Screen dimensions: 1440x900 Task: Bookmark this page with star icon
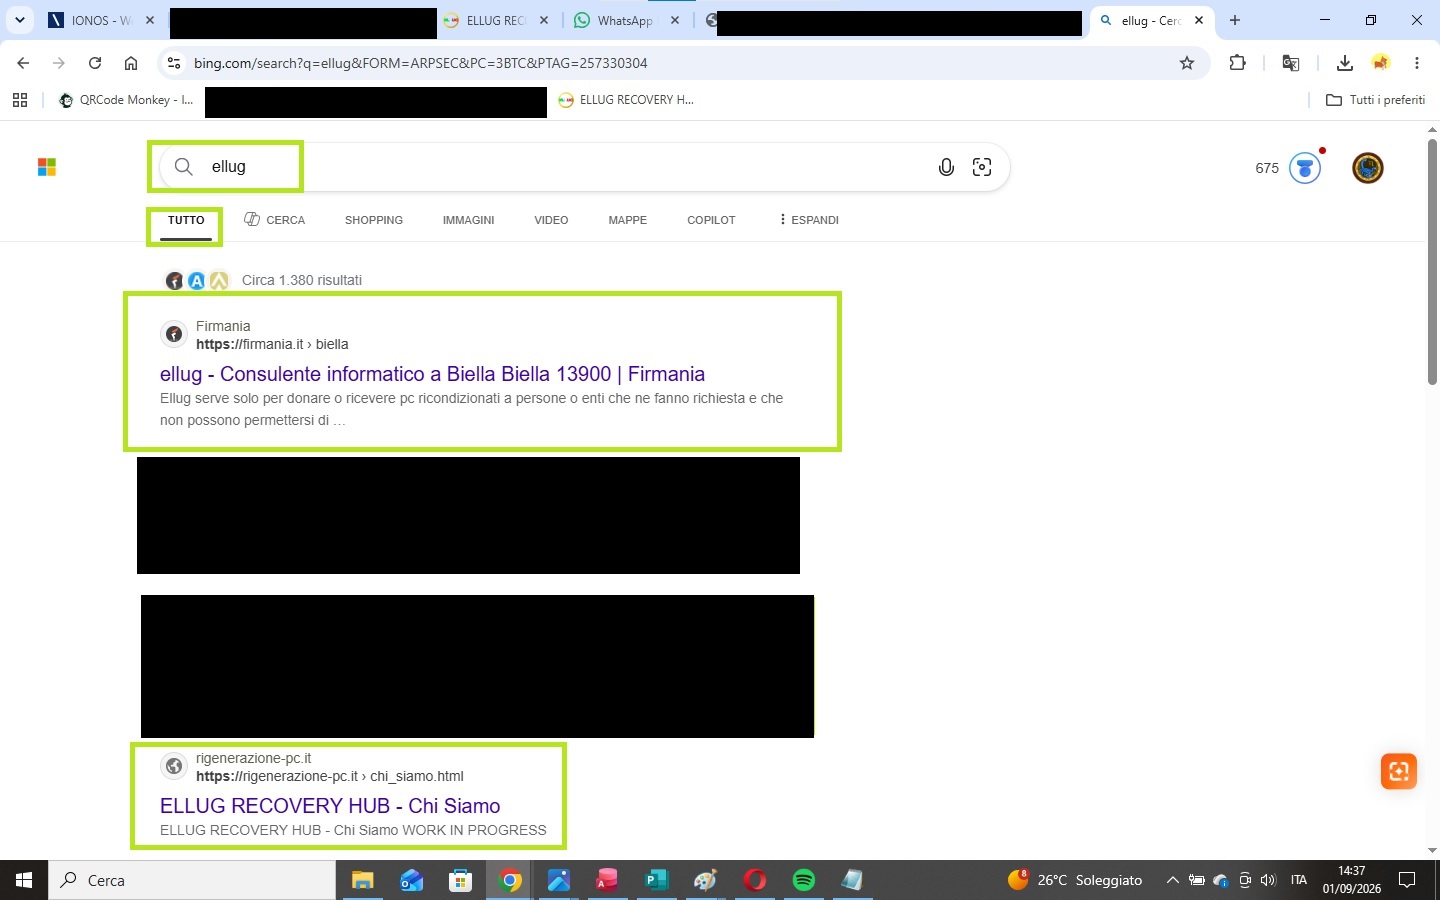tap(1187, 63)
